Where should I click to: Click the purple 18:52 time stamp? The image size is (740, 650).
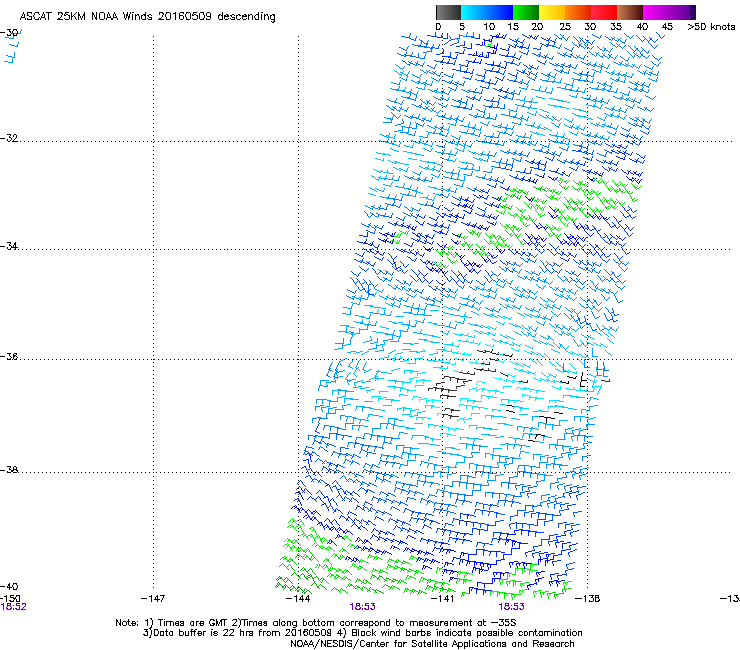(13, 607)
